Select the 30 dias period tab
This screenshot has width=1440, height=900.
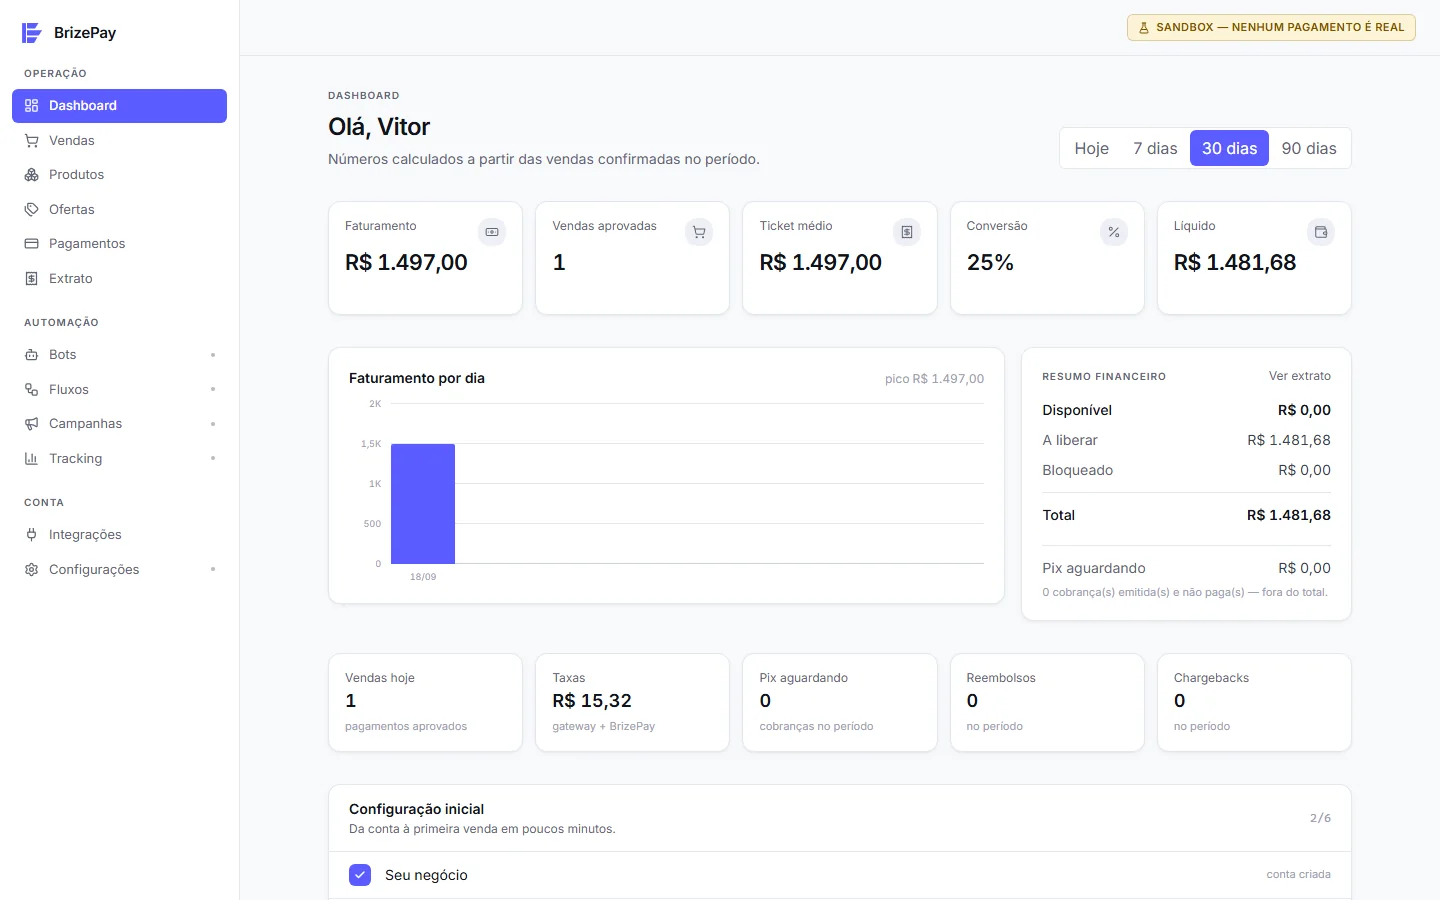coord(1229,148)
